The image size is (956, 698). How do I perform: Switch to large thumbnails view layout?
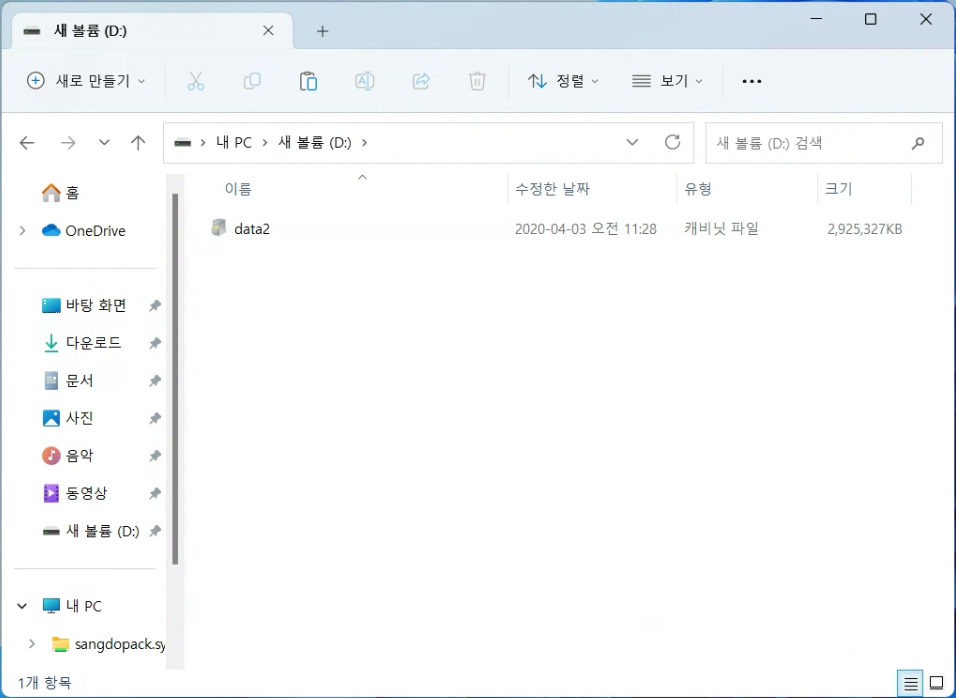tap(937, 684)
